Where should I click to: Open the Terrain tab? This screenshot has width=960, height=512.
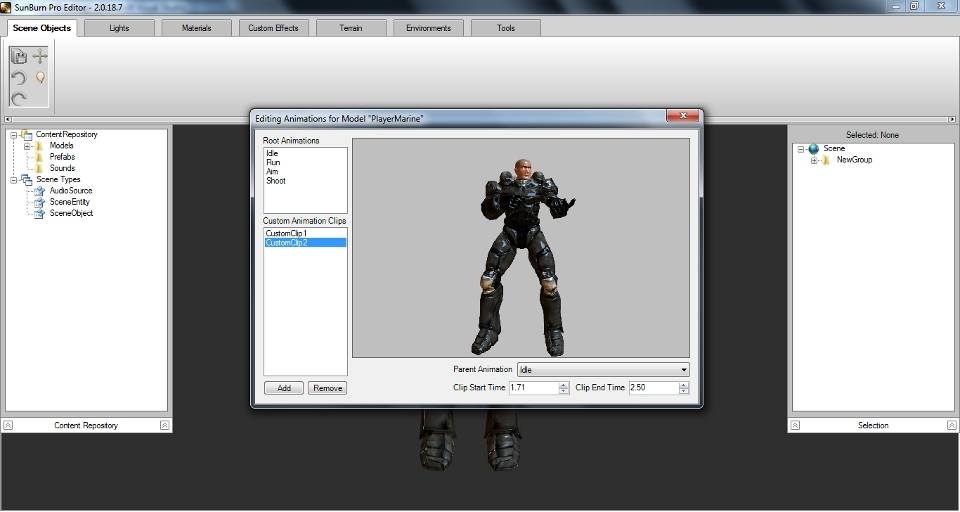[351, 28]
